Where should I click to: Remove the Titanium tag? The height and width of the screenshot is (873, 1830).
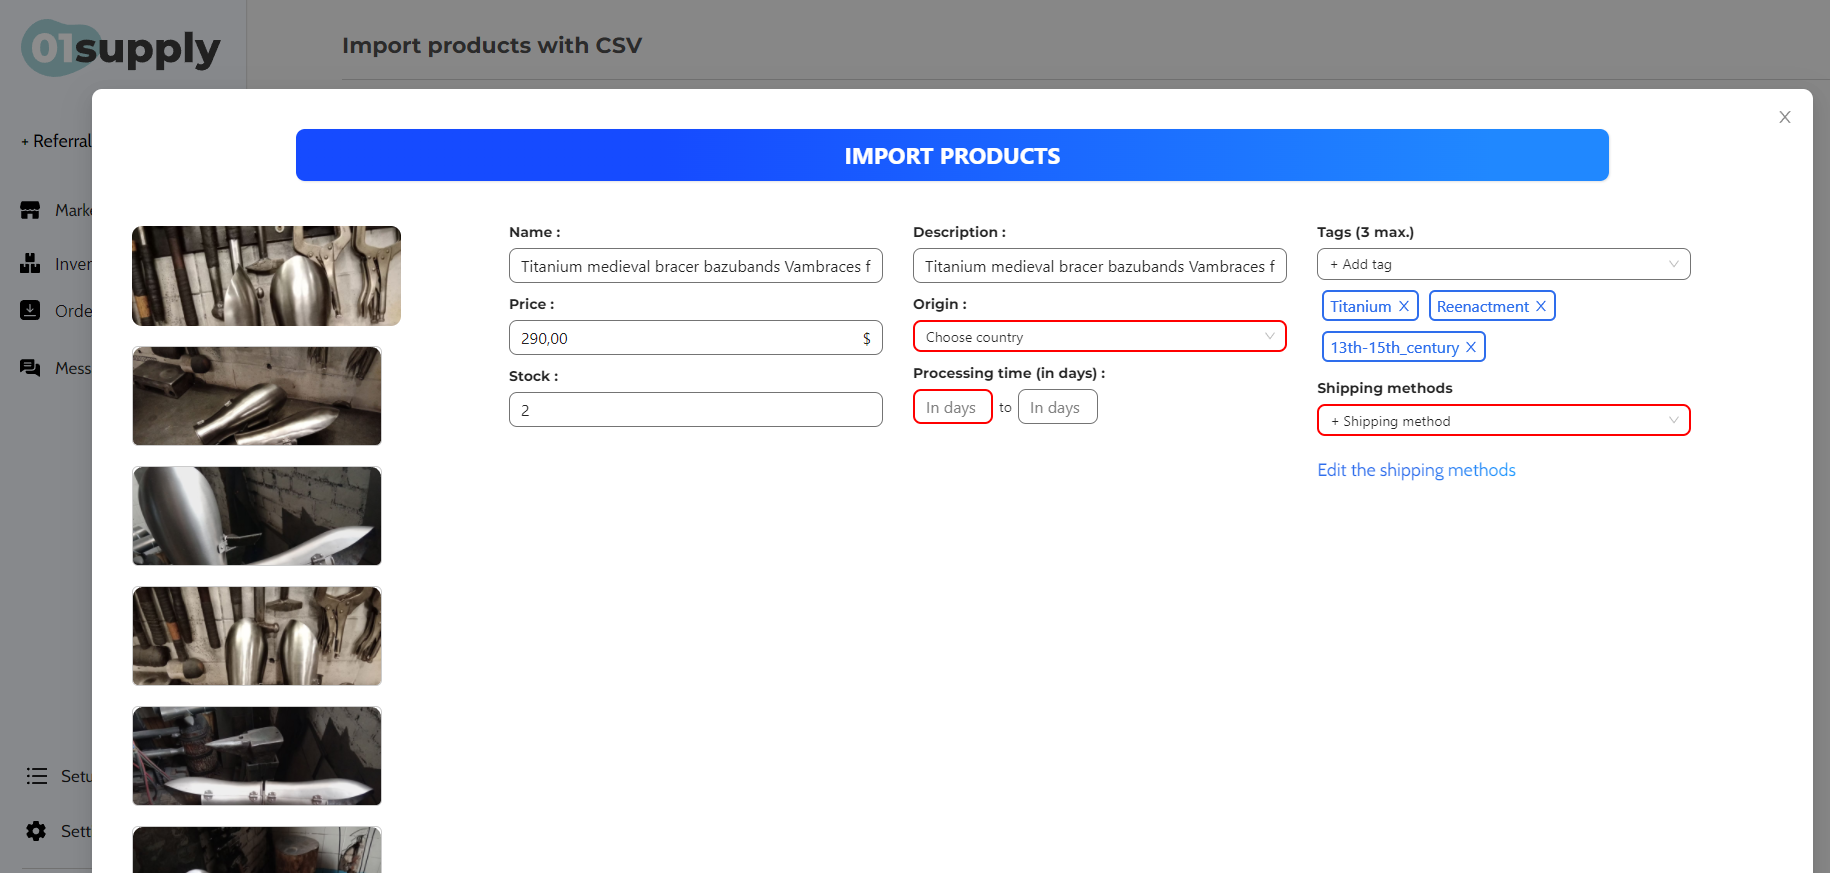coord(1403,306)
